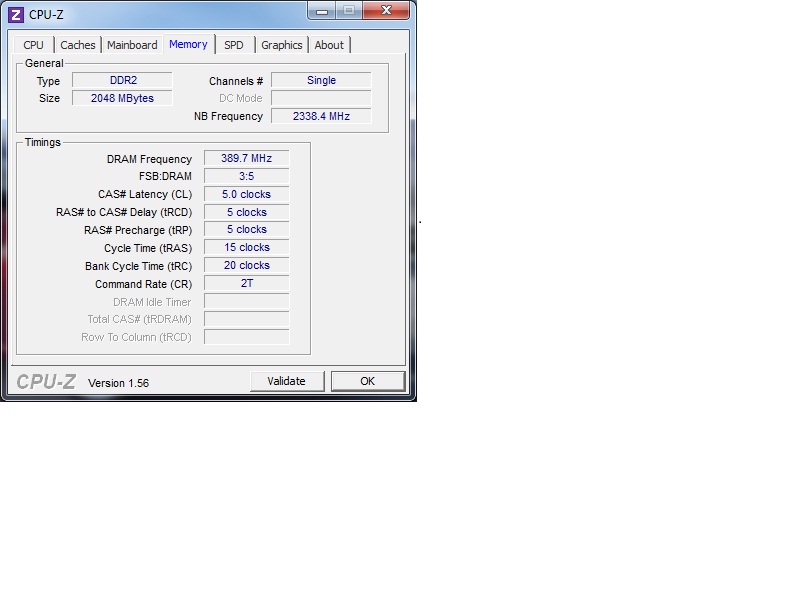Click the Channels # label

[236, 81]
